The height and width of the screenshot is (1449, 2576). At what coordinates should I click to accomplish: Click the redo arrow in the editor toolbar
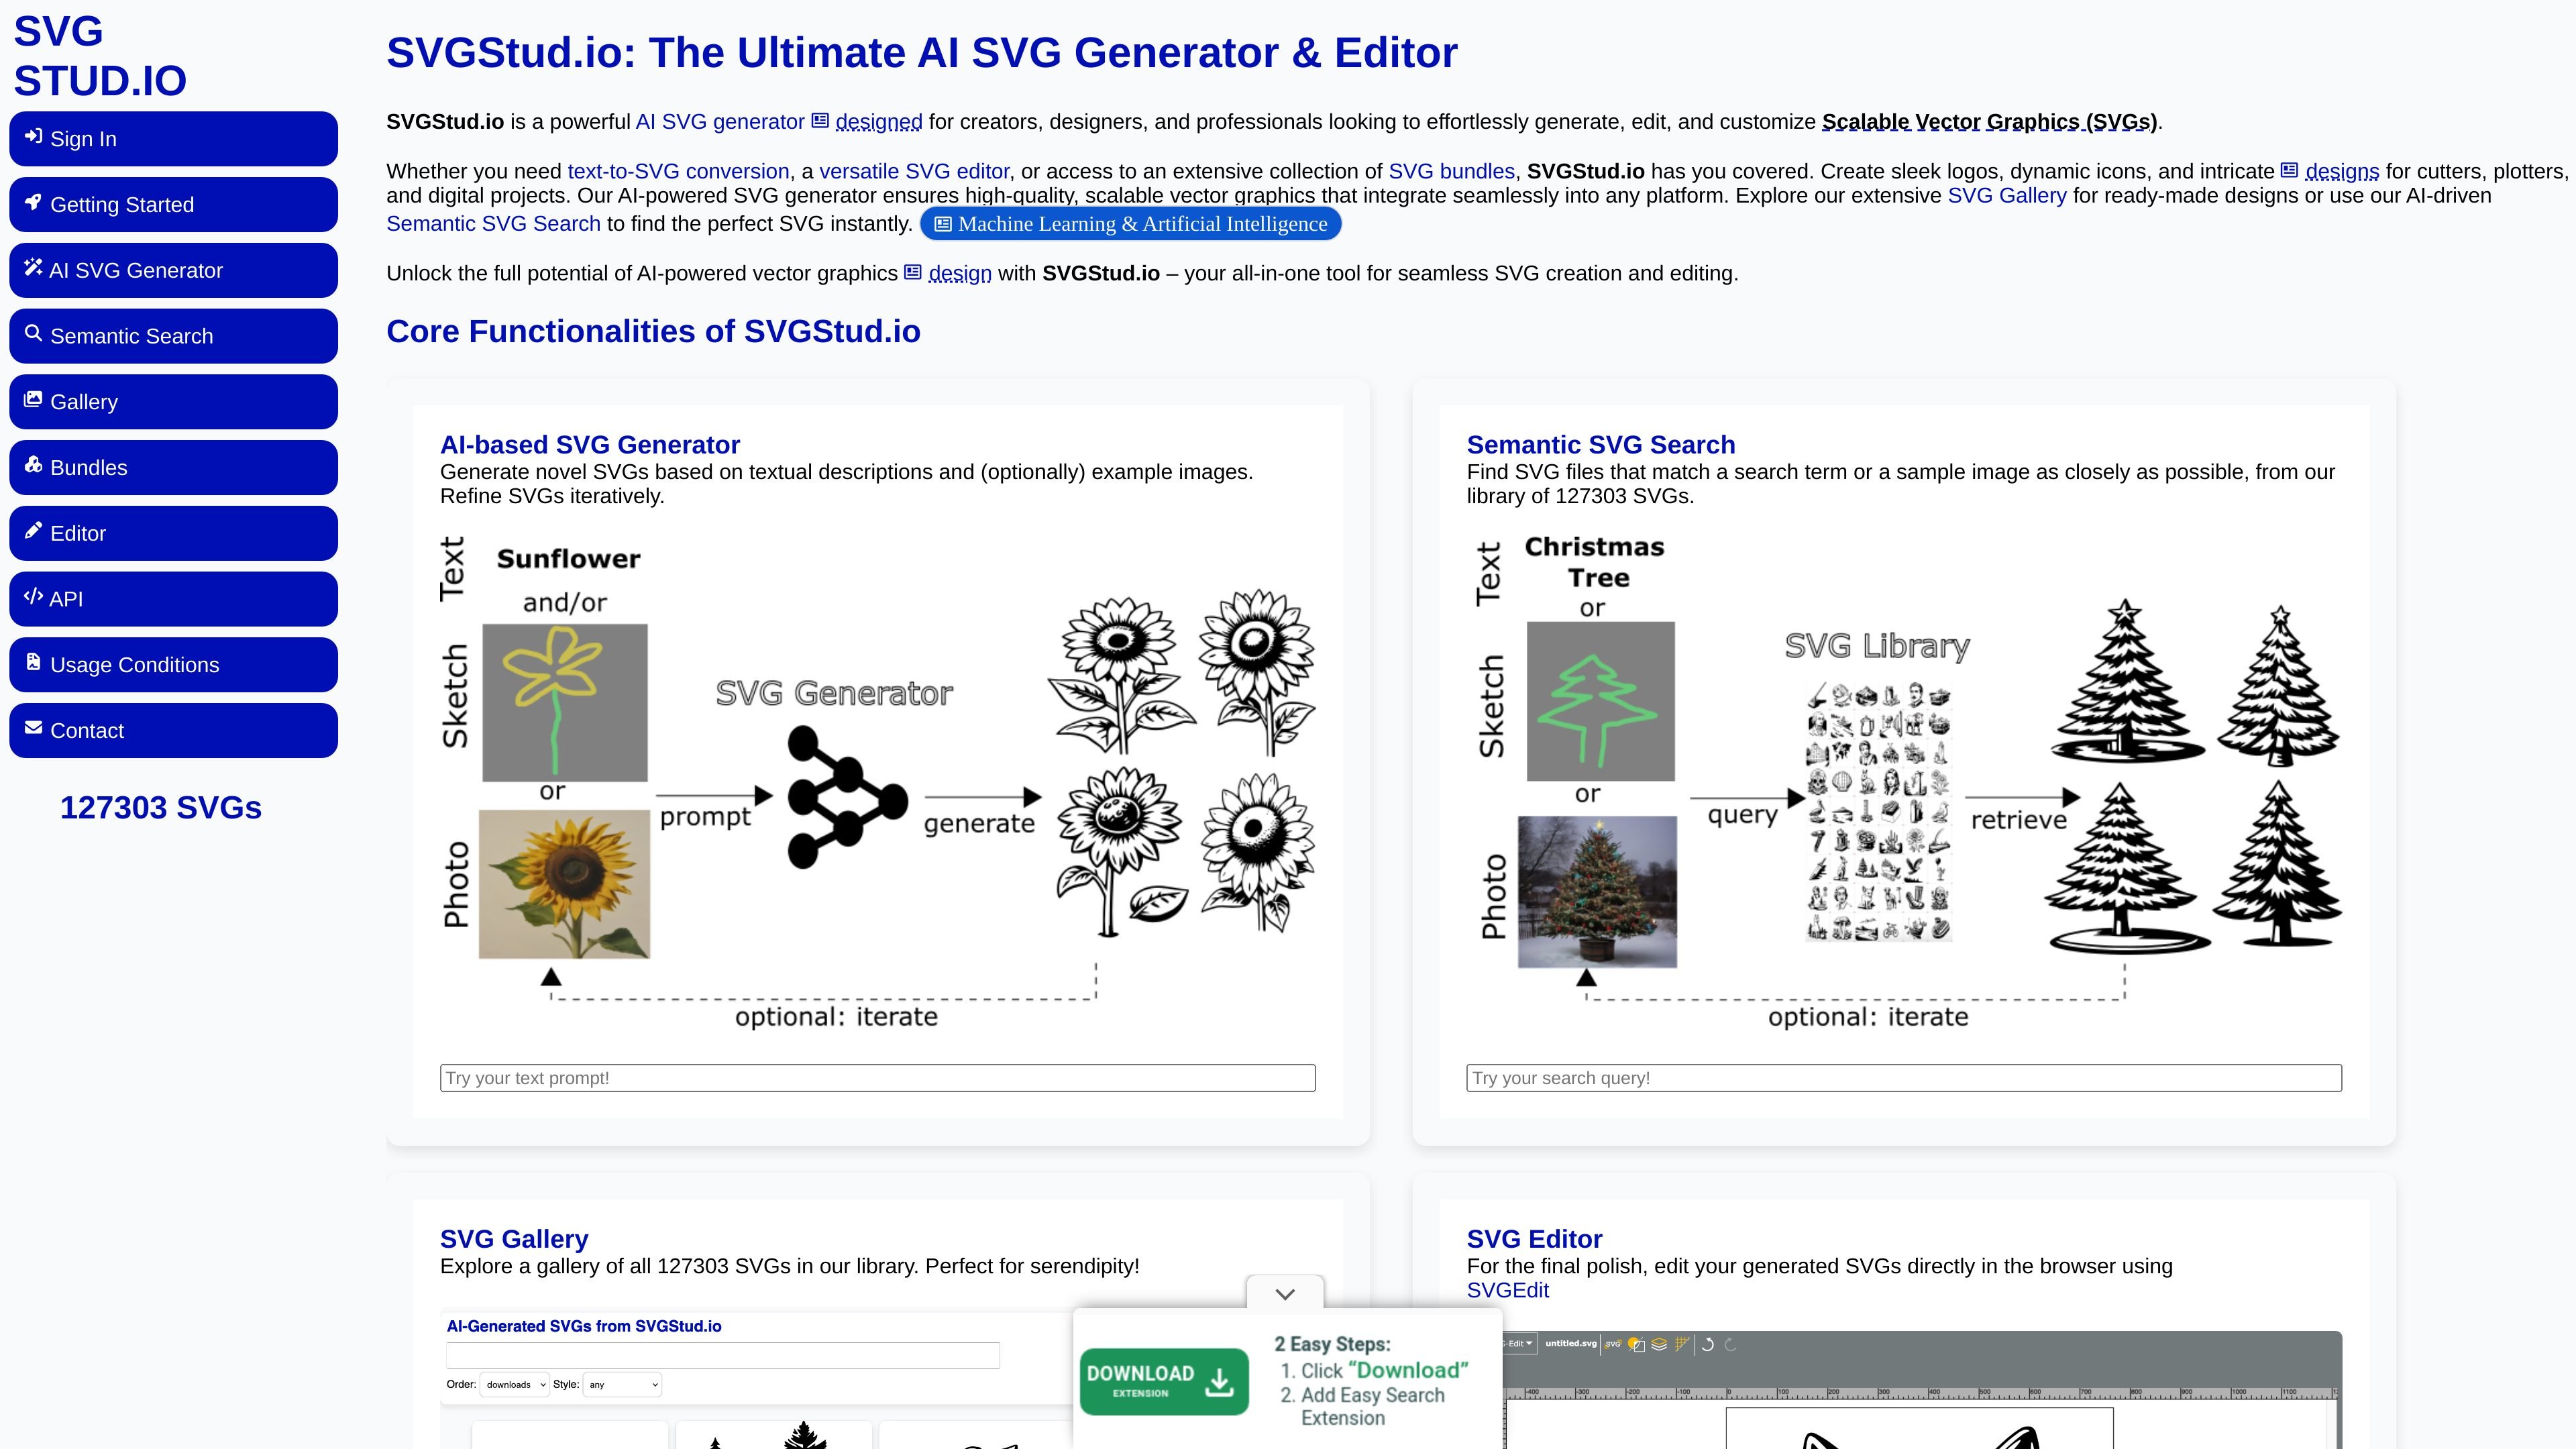pyautogui.click(x=1731, y=1345)
